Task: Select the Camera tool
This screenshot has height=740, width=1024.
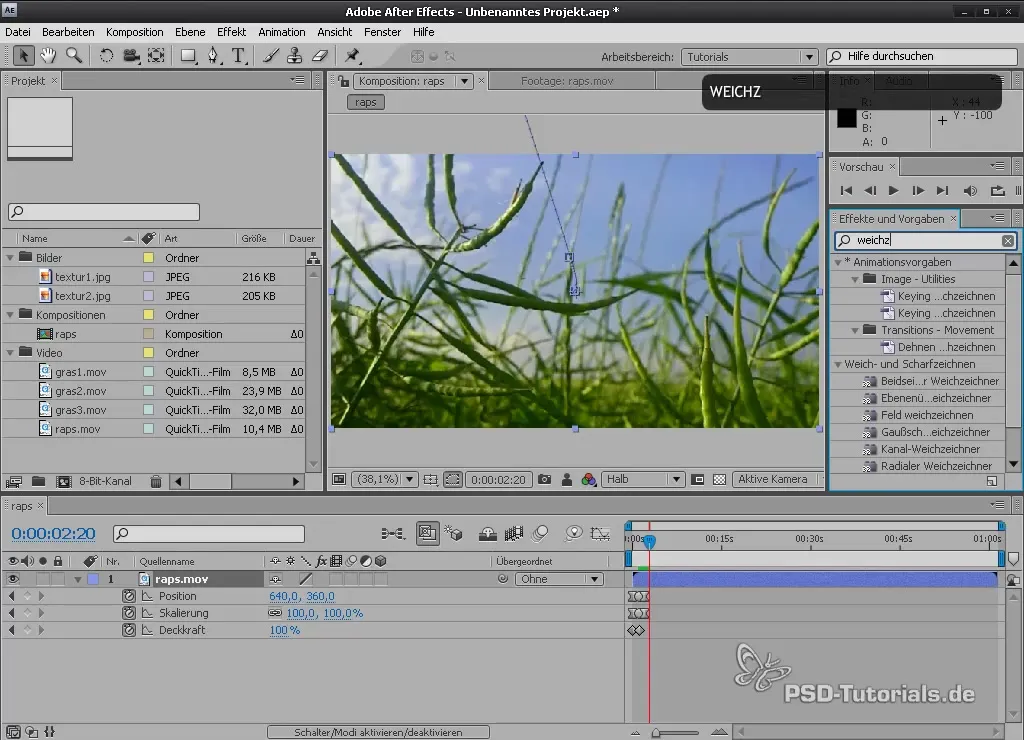Action: coord(131,56)
